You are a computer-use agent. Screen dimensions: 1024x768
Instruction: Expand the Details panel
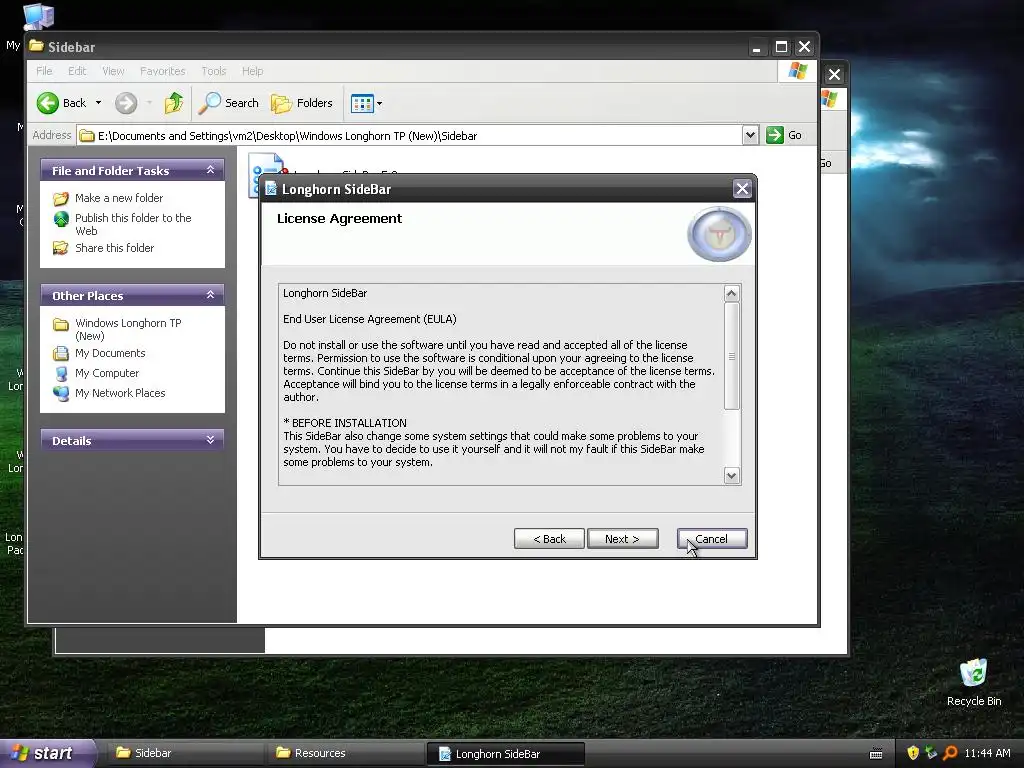pos(210,440)
